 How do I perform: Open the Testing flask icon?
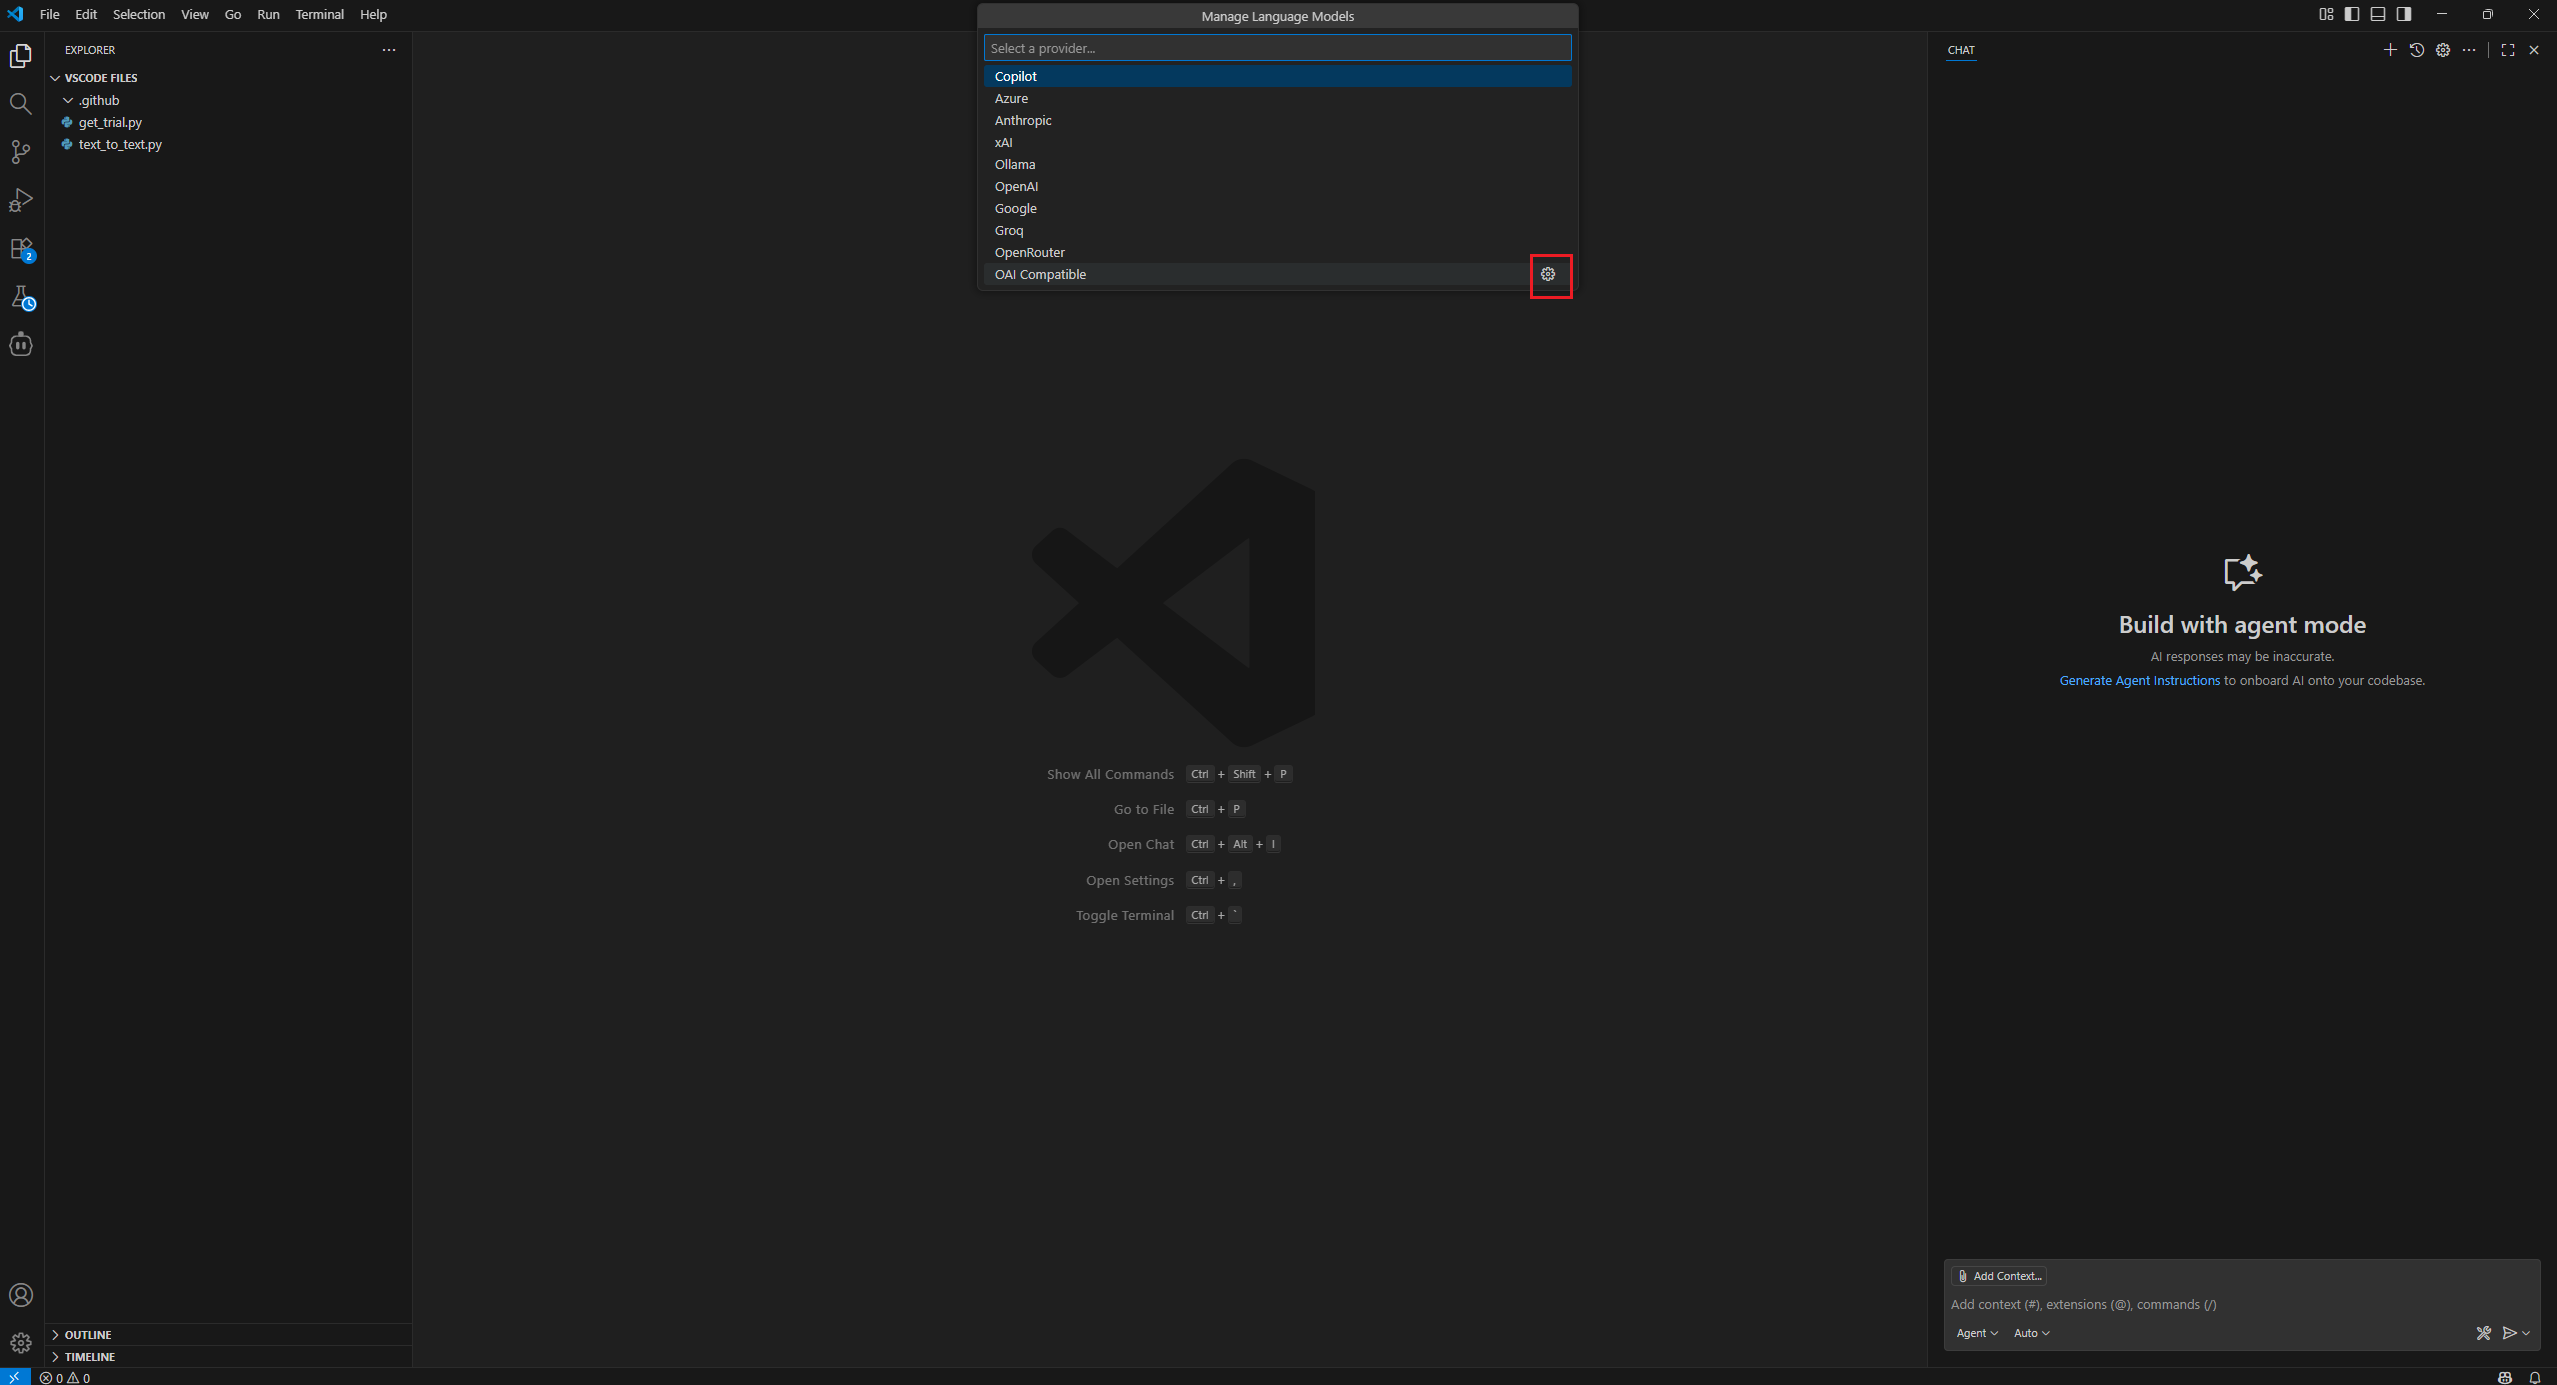20,297
